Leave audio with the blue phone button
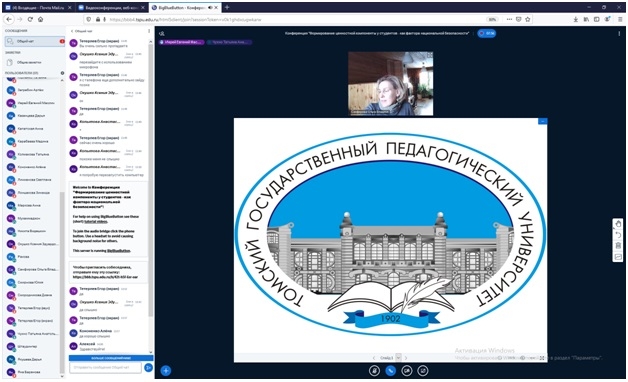The image size is (628, 382). pyautogui.click(x=390, y=370)
